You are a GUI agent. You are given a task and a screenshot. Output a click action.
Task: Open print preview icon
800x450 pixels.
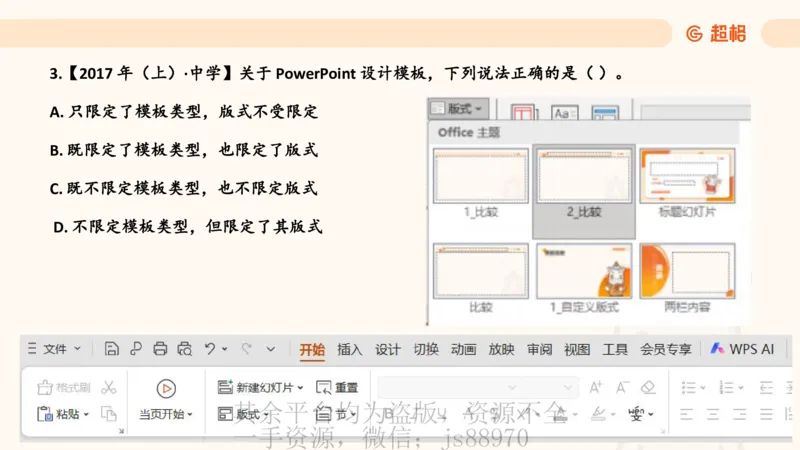tap(185, 349)
